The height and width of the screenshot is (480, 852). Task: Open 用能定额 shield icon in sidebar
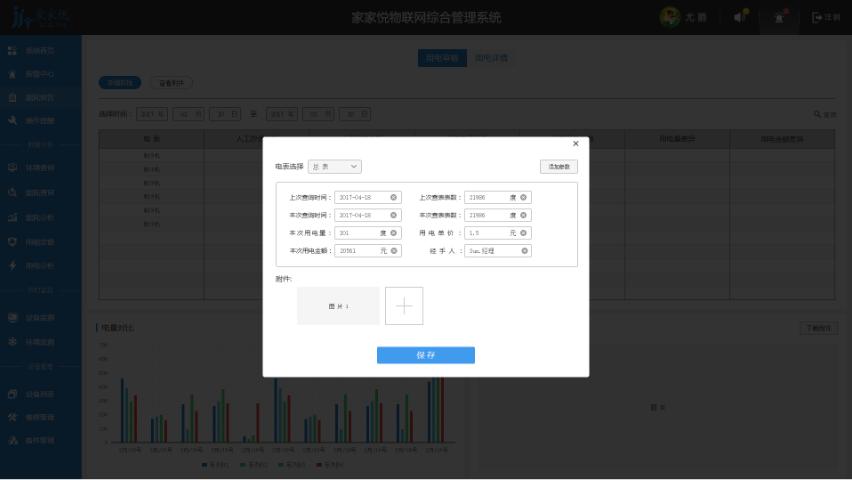click(x=12, y=242)
